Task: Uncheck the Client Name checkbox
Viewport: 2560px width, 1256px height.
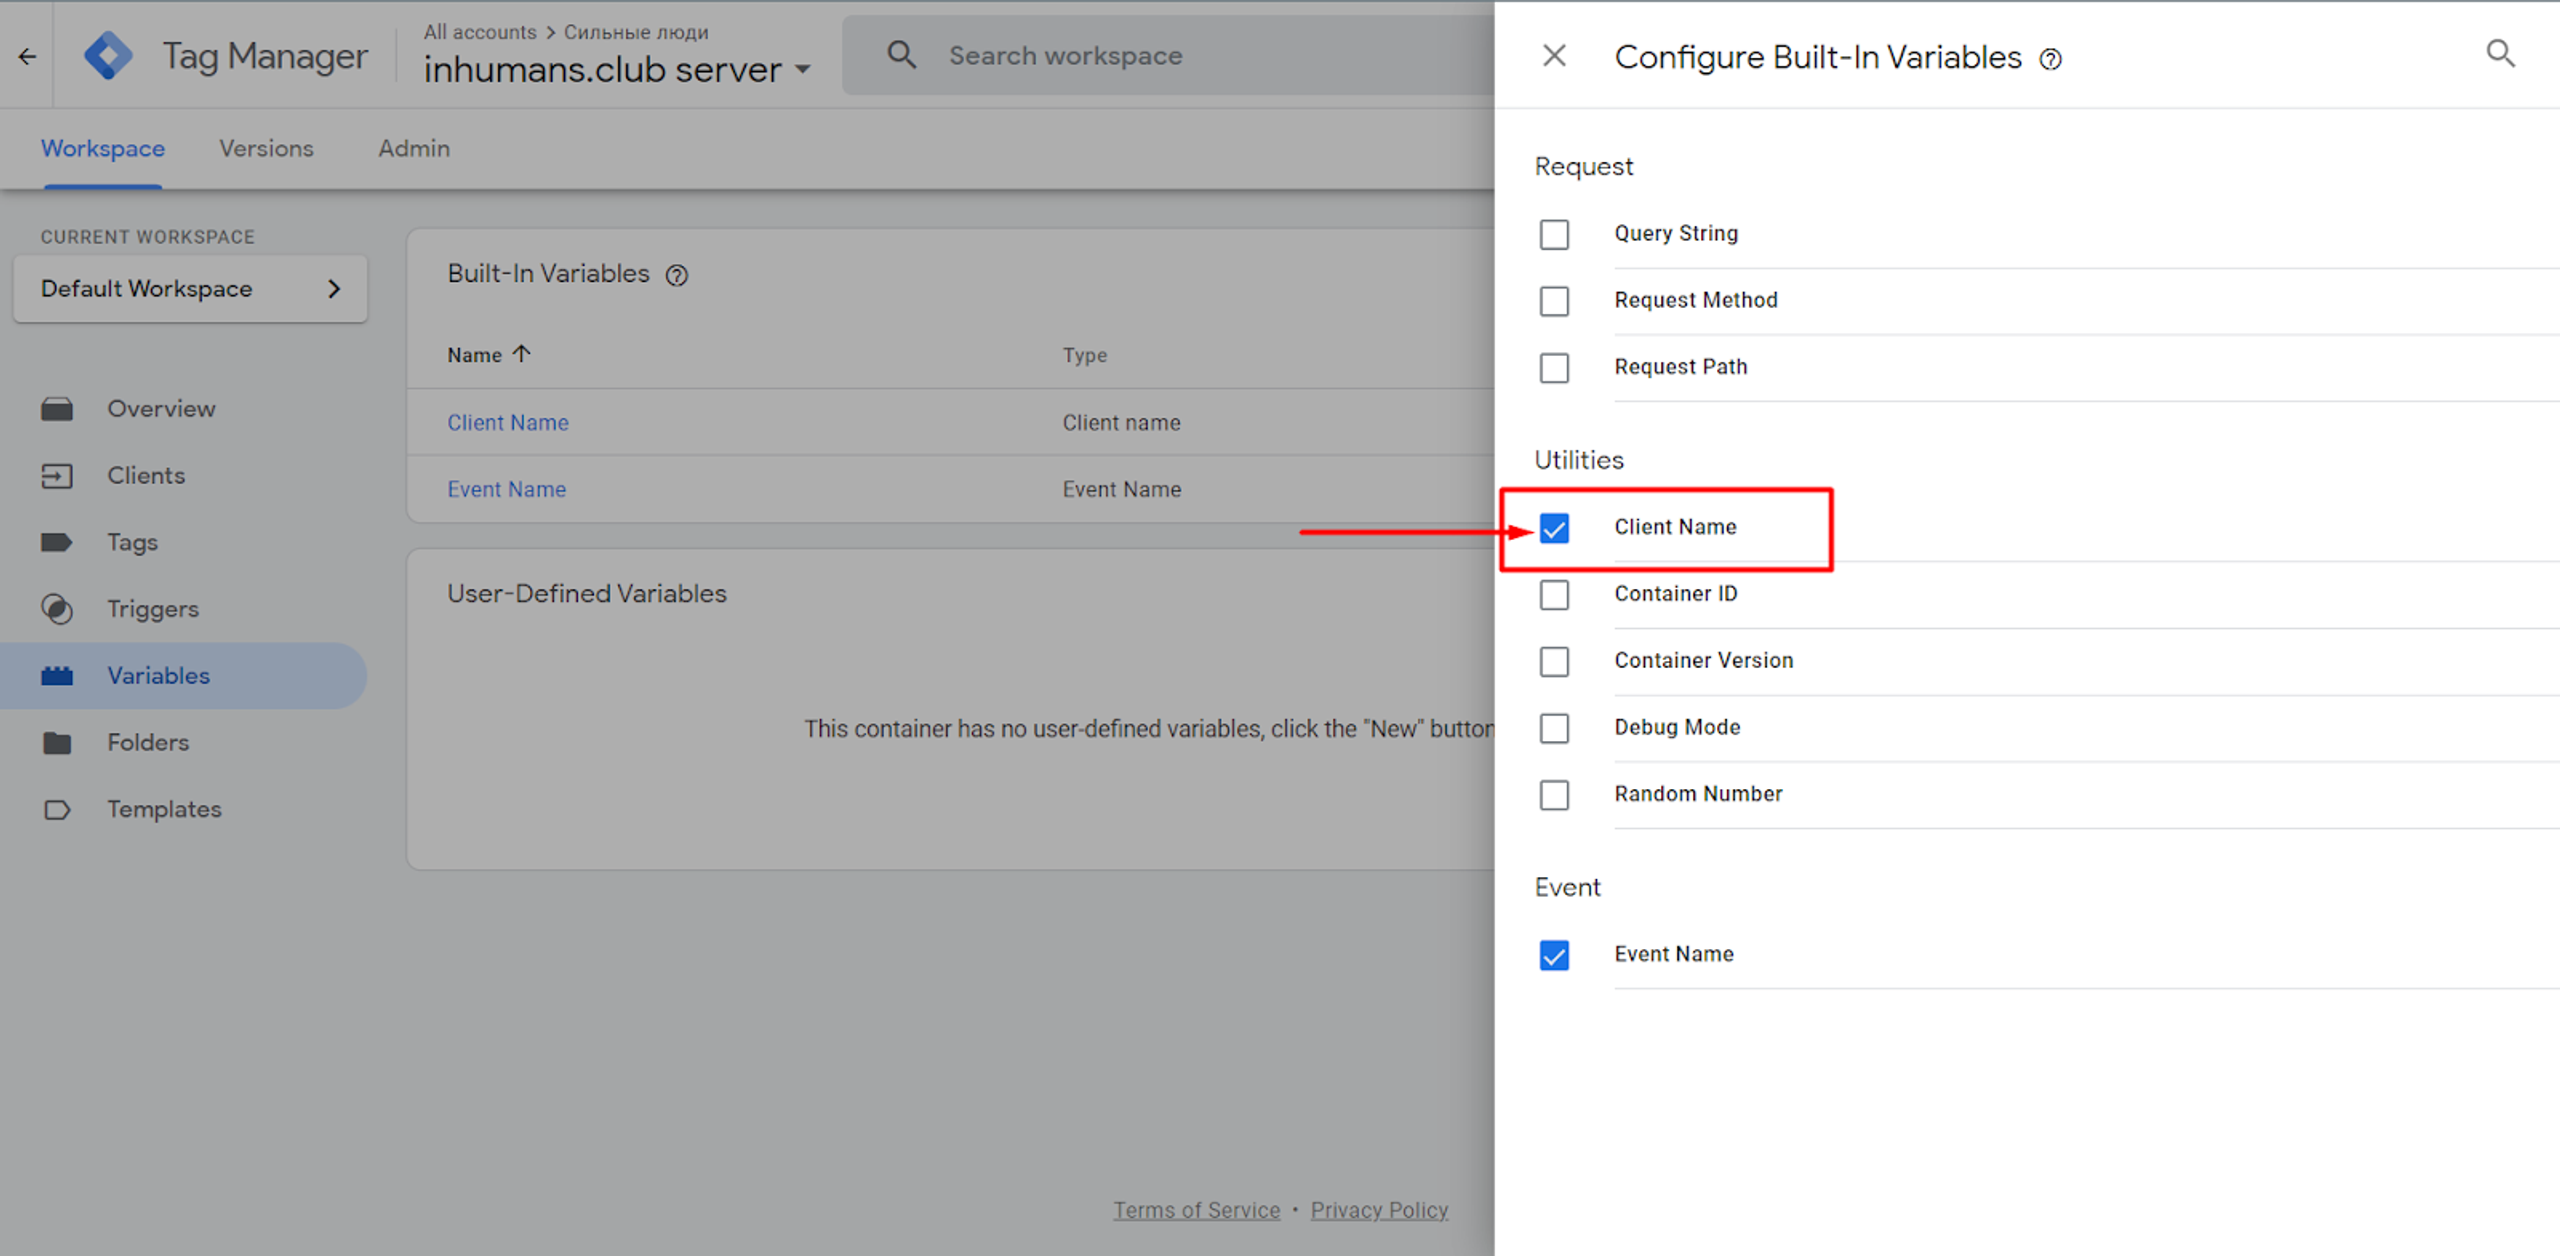Action: [1554, 528]
